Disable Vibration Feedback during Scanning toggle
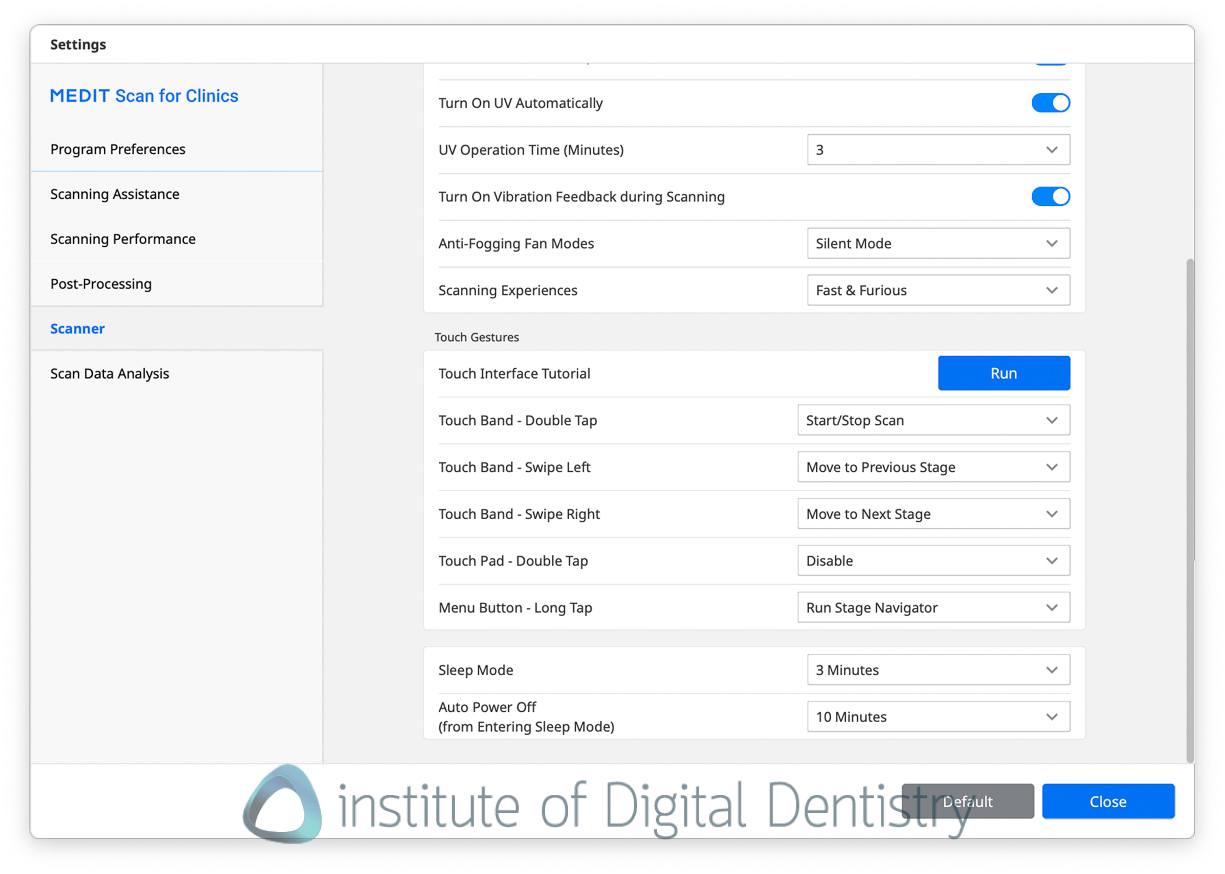Image resolution: width=1225 pixels, height=874 pixels. [x=1050, y=197]
